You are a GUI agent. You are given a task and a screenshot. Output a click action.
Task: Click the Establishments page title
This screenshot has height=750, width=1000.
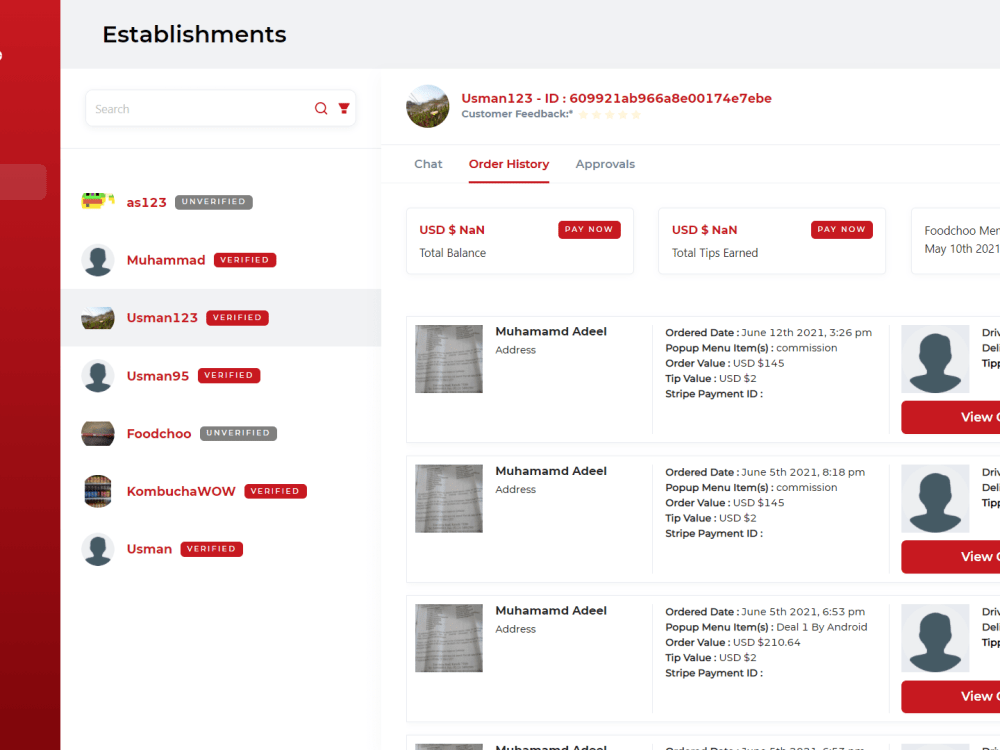[x=194, y=34]
